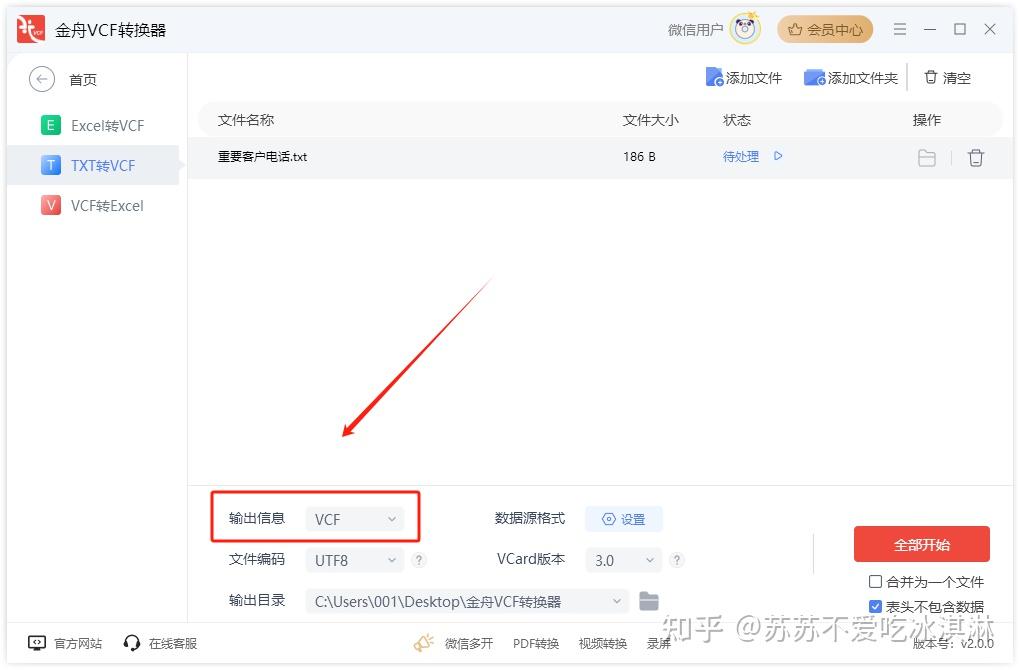Delete 重要客户电话.txt using the trash icon
The width and height of the screenshot is (1020, 670).
[976, 157]
